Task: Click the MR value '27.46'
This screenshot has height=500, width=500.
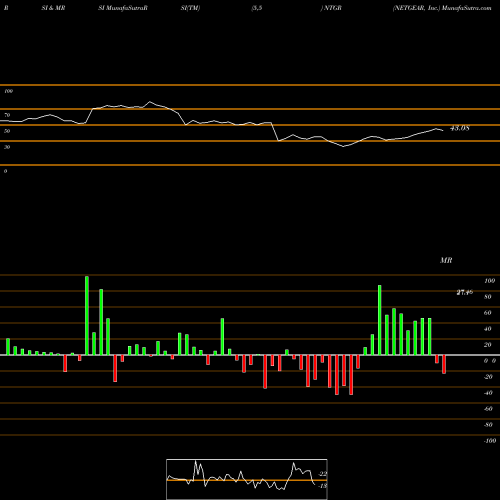Action: pyautogui.click(x=465, y=292)
